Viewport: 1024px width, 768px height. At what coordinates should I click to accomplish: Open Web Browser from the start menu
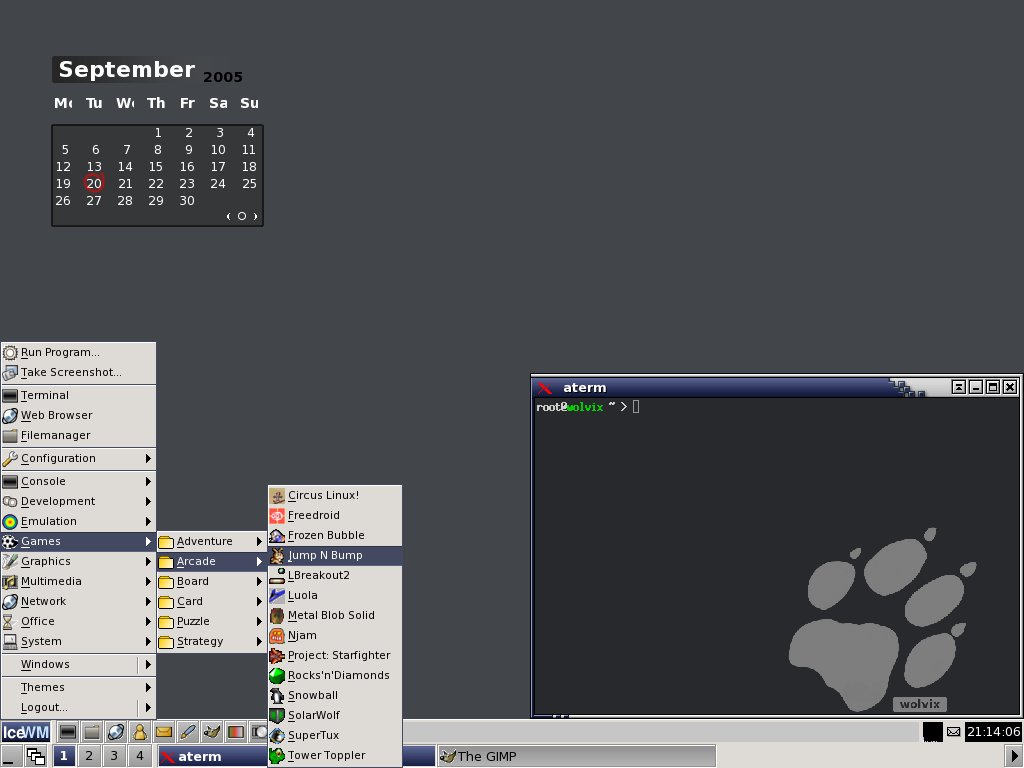78,415
